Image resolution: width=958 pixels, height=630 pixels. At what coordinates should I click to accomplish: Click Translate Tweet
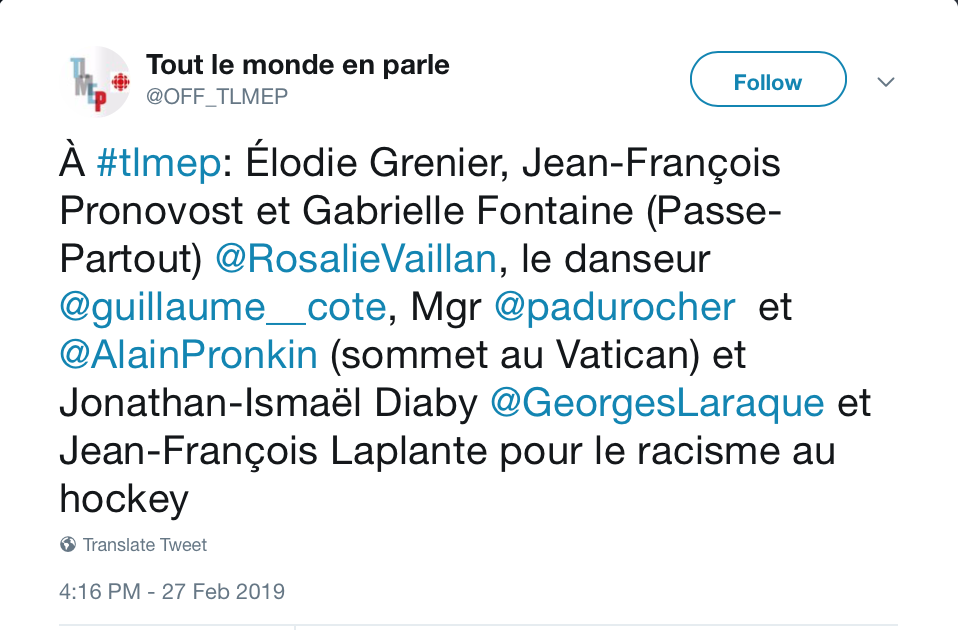(x=145, y=544)
